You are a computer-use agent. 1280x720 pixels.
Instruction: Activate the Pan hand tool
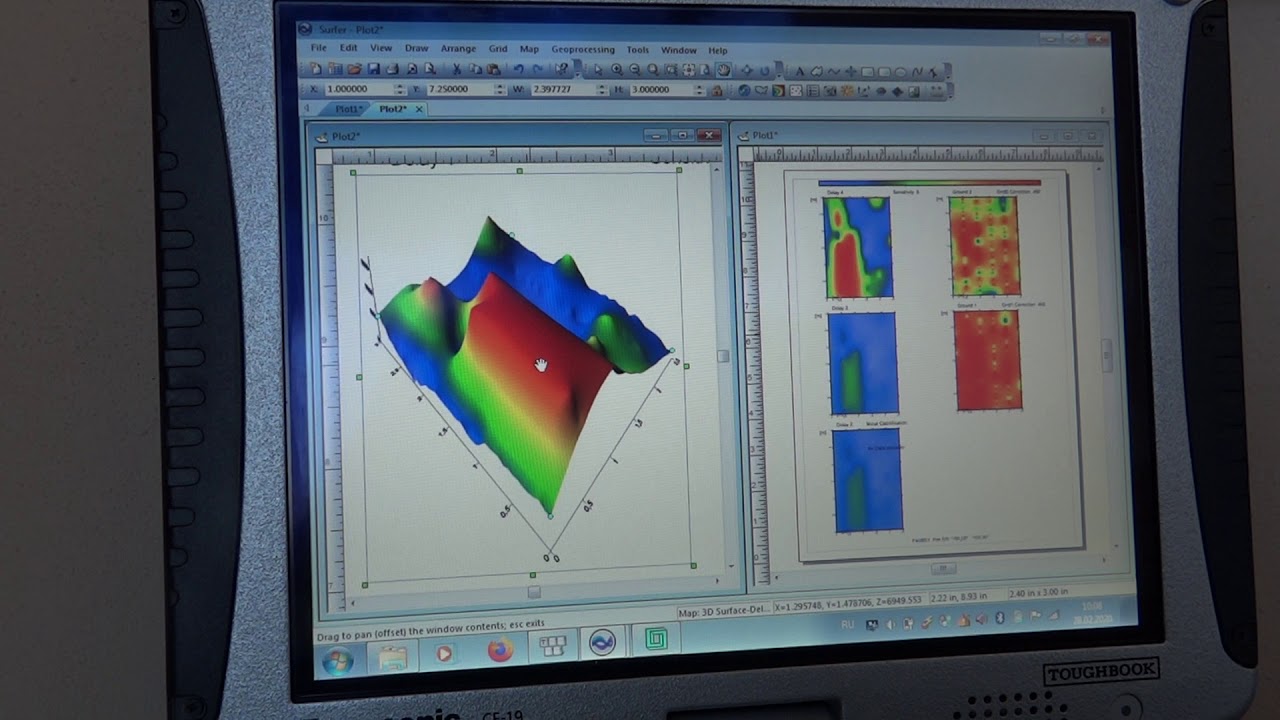[x=724, y=69]
